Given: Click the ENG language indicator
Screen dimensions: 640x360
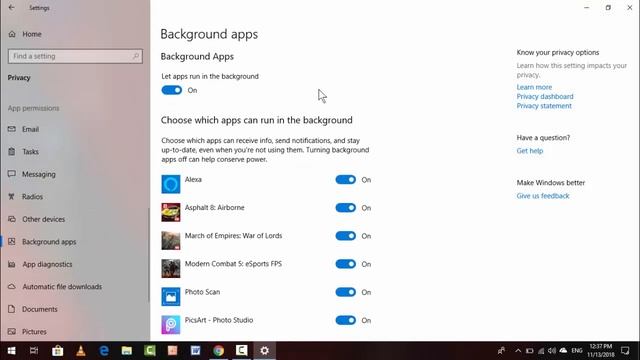Looking at the screenshot, I should (577, 351).
